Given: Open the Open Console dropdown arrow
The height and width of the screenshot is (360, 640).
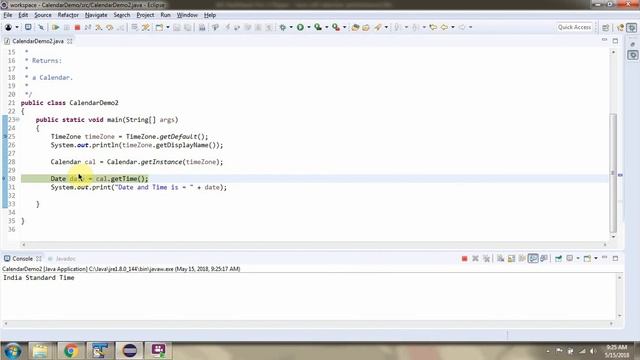Looking at the screenshot, I should pos(596,258).
